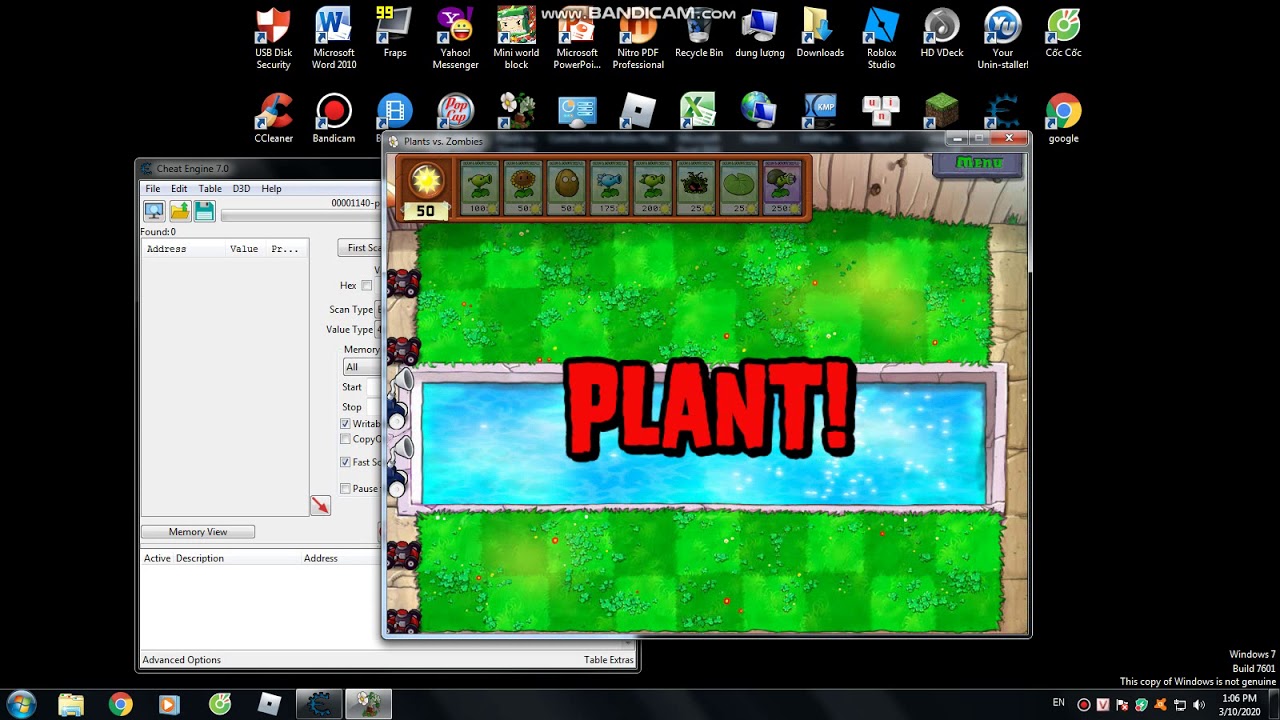Switch to Plants vs. Zombies taskbar button
1280x720 pixels.
[x=368, y=705]
